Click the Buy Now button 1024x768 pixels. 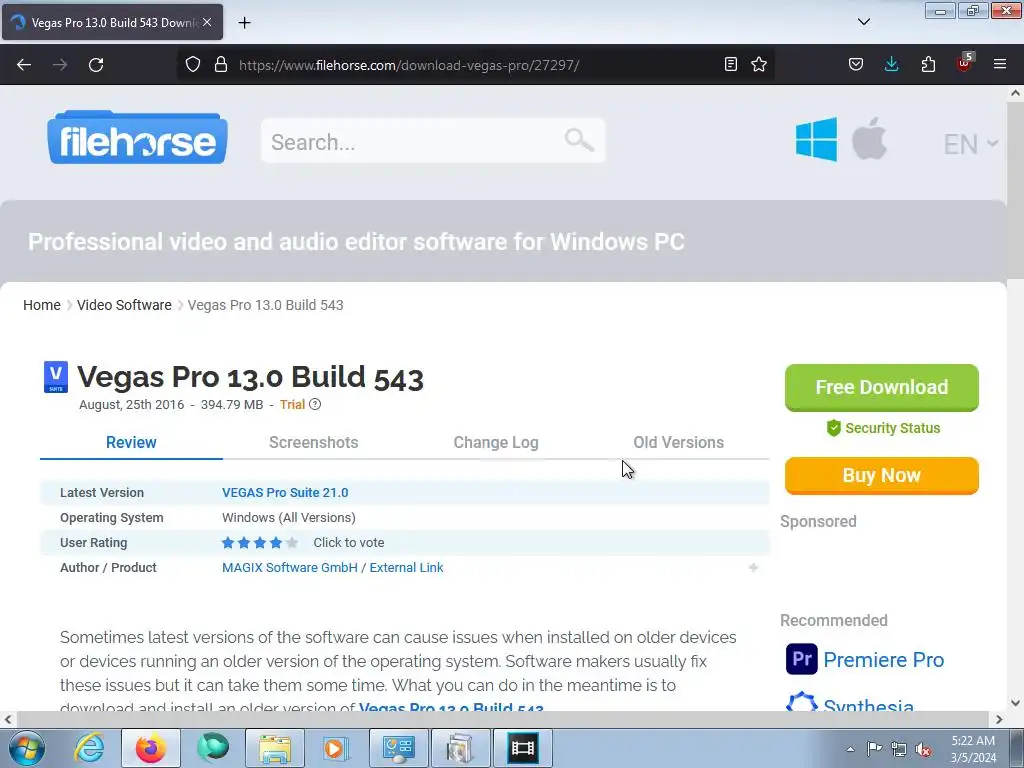[882, 475]
